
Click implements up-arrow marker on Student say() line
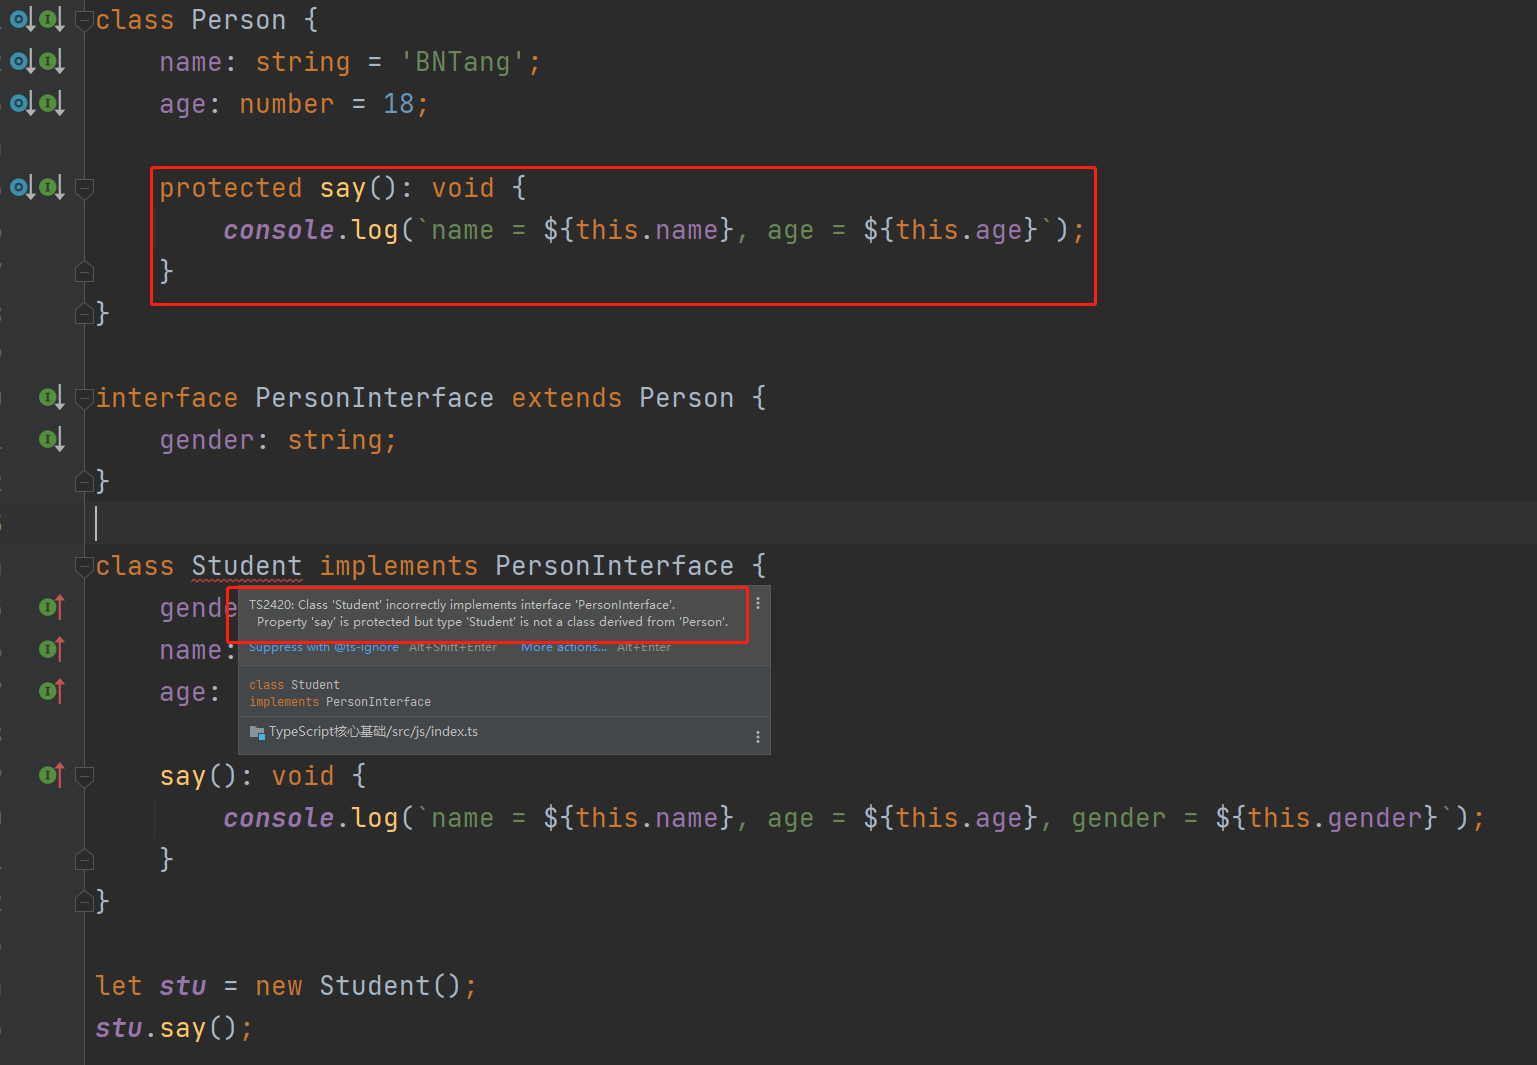pos(52,775)
